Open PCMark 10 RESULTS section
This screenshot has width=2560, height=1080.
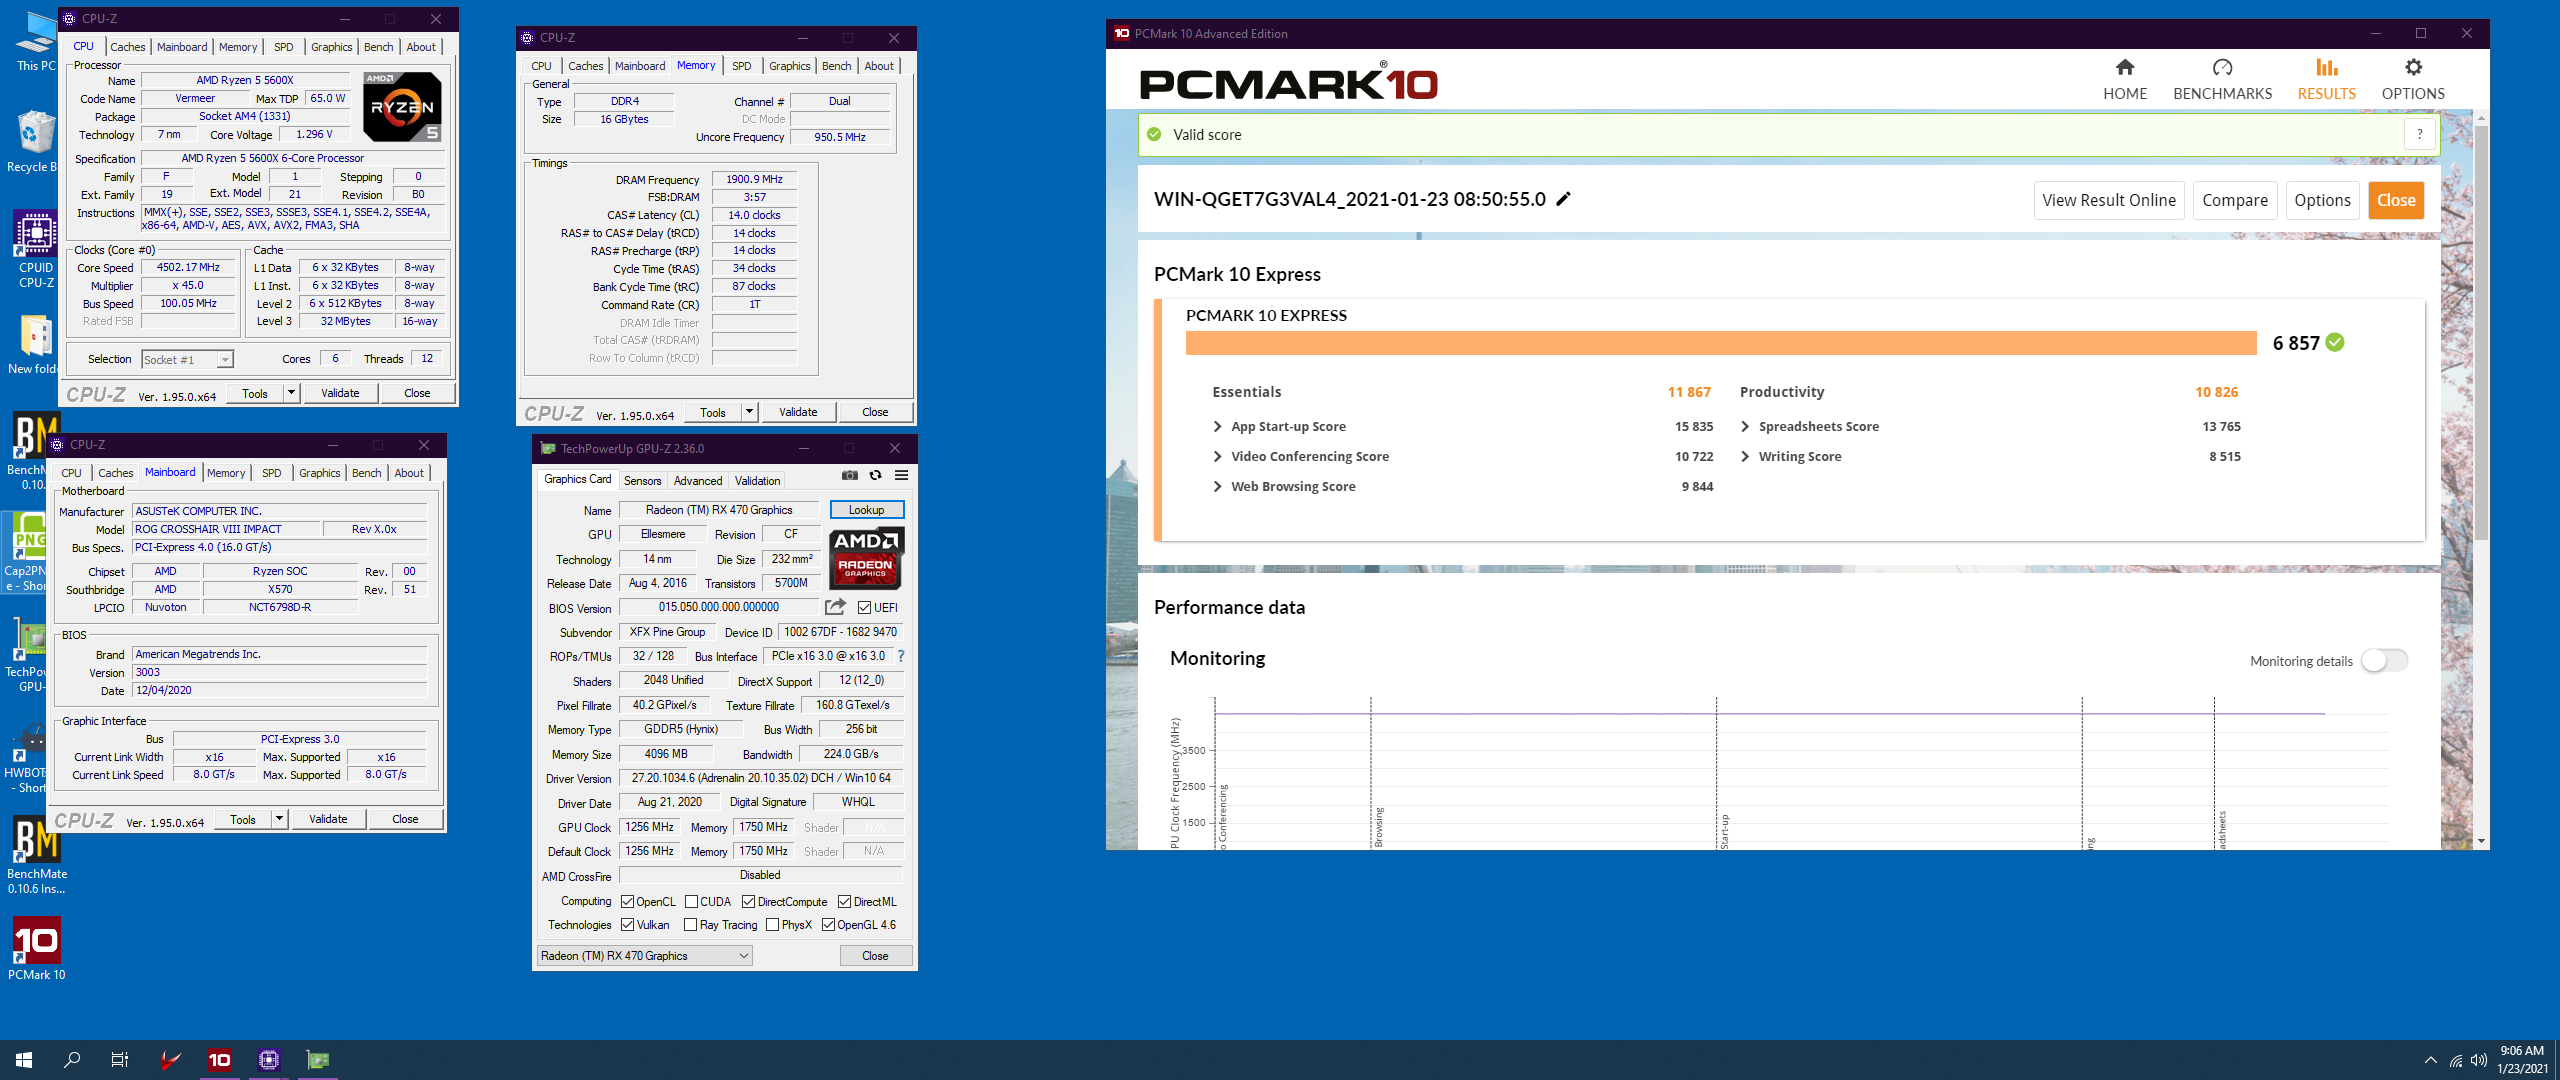(x=2326, y=80)
